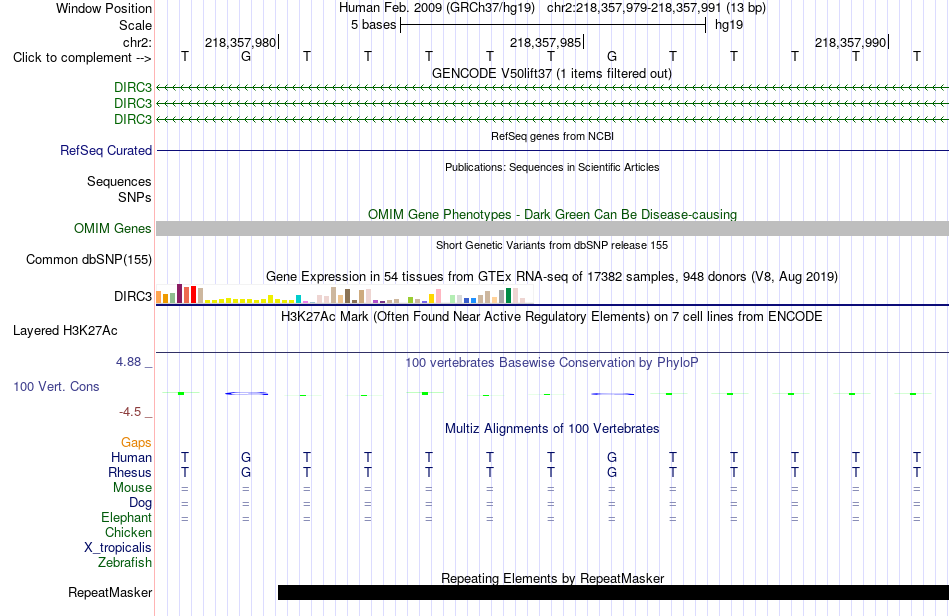Screen dimensions: 950x616
Task: Click the "Chicken" species label
Action: (x=128, y=532)
